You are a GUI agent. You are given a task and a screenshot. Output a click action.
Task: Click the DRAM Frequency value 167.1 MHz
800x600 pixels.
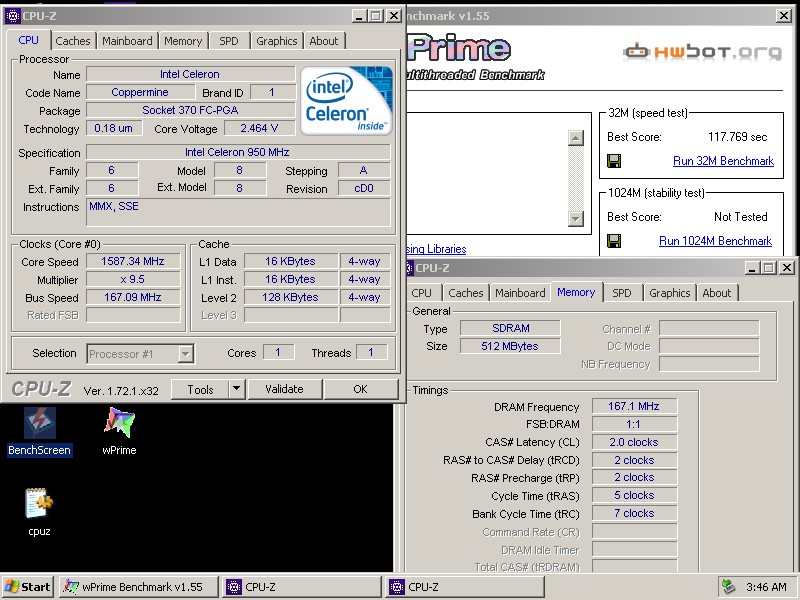634,406
